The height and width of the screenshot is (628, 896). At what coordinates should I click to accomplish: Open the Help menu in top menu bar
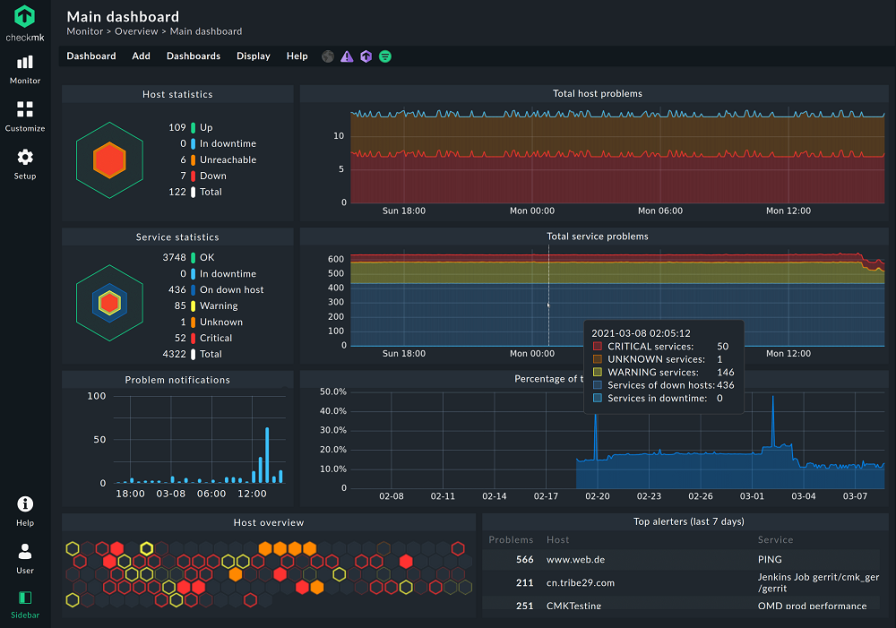tap(297, 57)
